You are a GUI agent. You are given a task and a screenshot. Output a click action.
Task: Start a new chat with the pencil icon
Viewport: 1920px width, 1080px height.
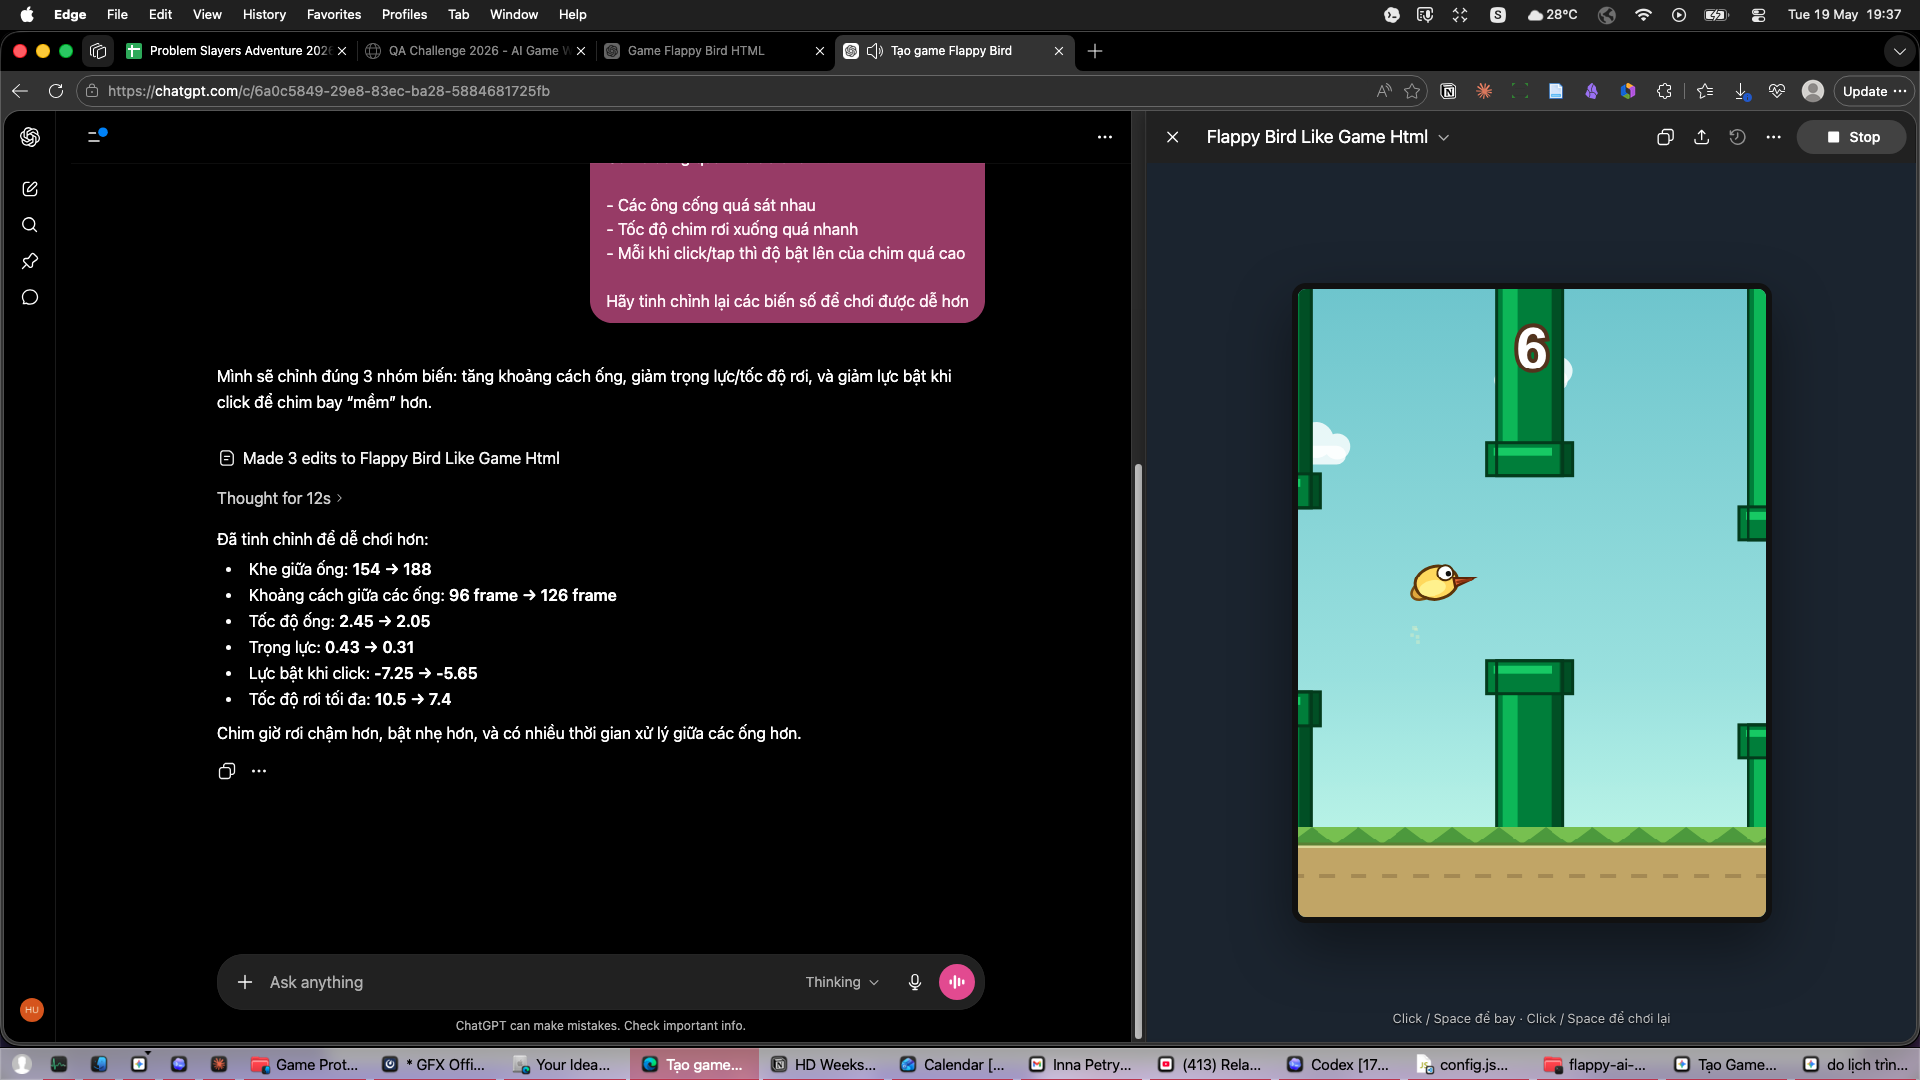click(30, 189)
